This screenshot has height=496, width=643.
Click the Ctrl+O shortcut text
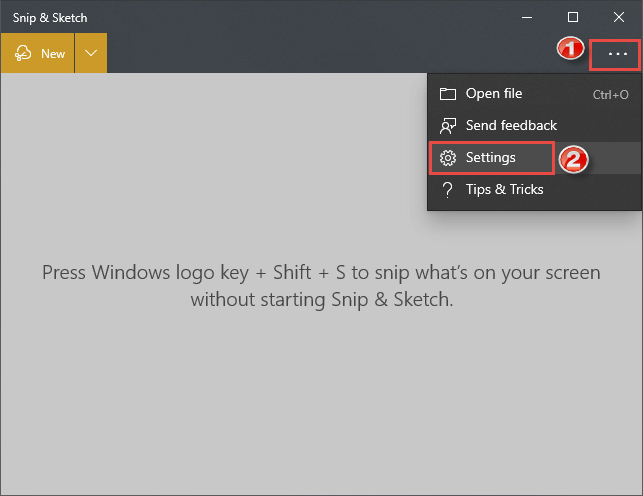pyautogui.click(x=610, y=95)
